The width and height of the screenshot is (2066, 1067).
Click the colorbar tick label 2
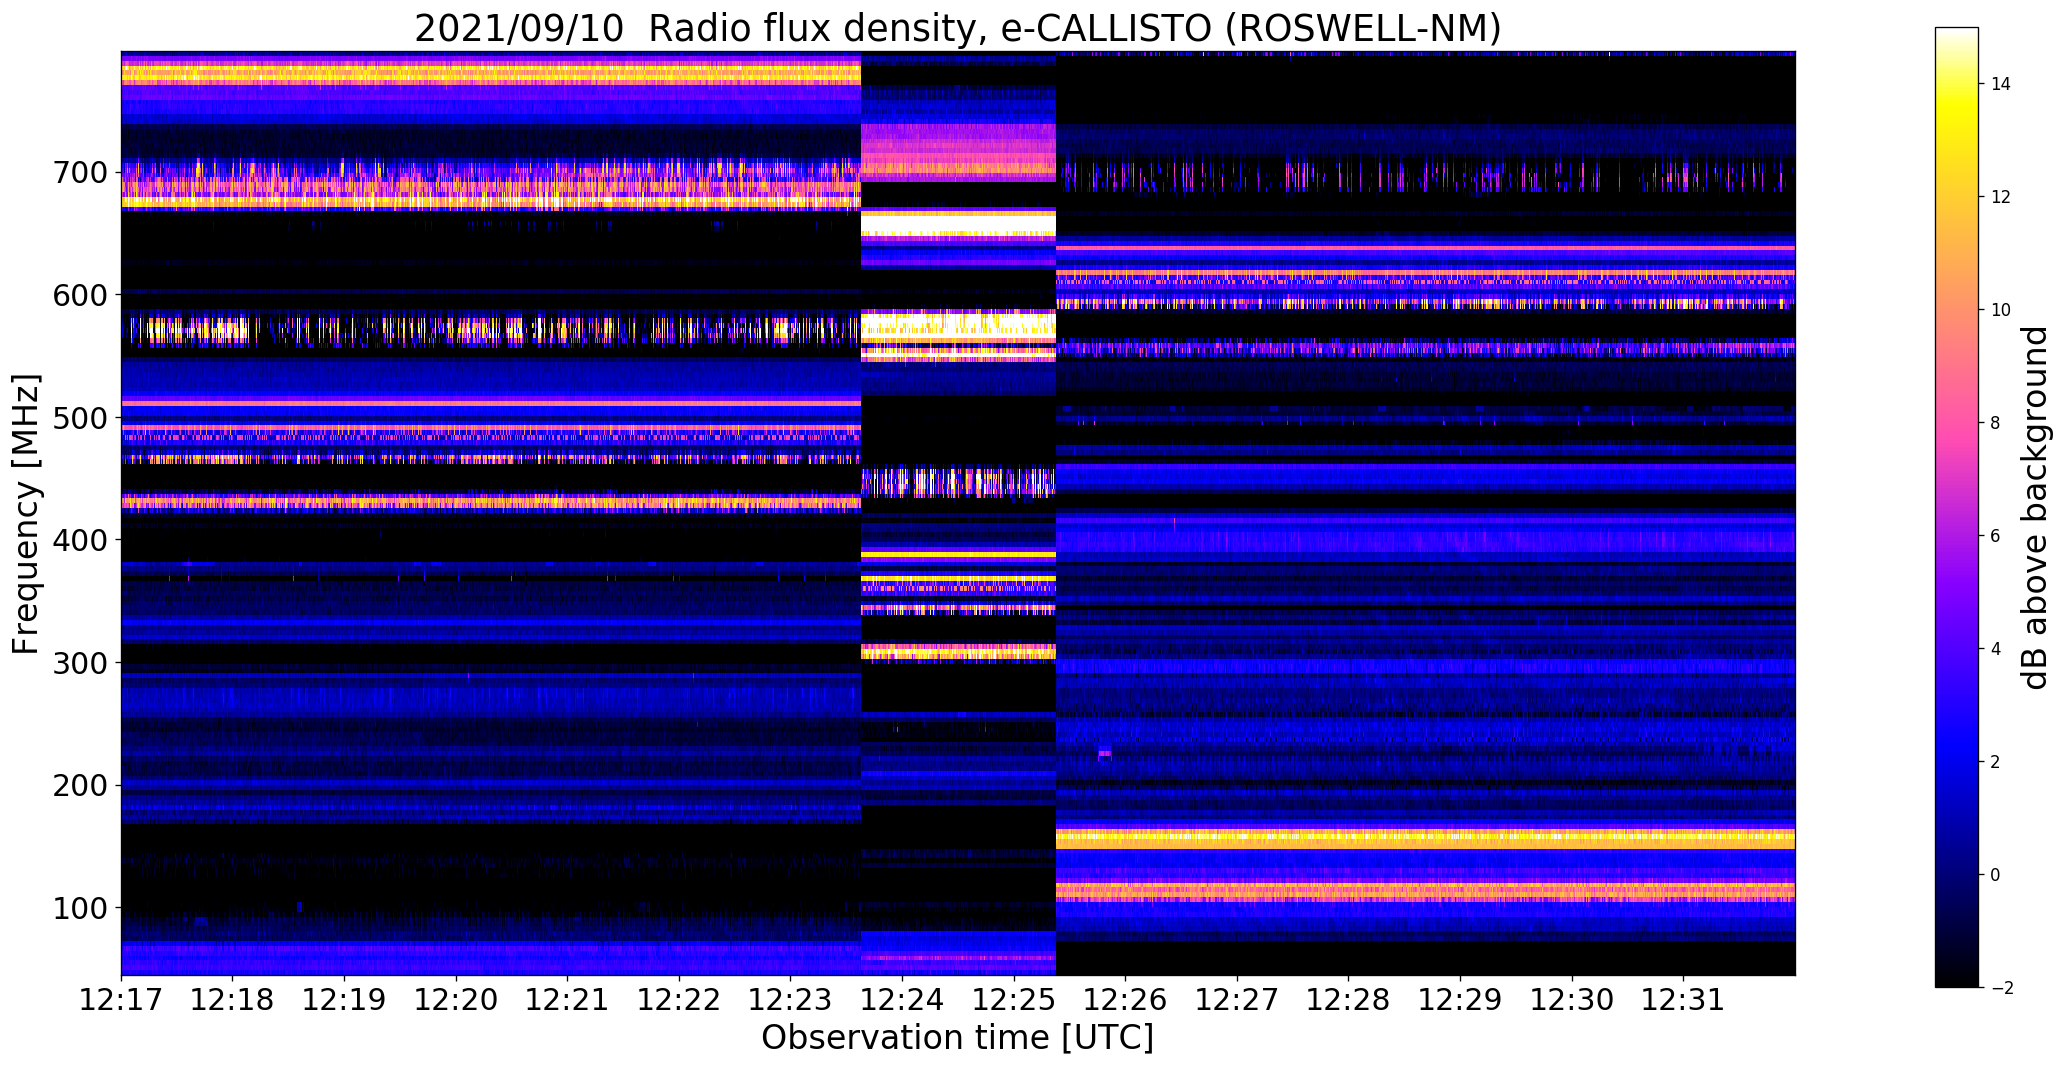(1996, 762)
